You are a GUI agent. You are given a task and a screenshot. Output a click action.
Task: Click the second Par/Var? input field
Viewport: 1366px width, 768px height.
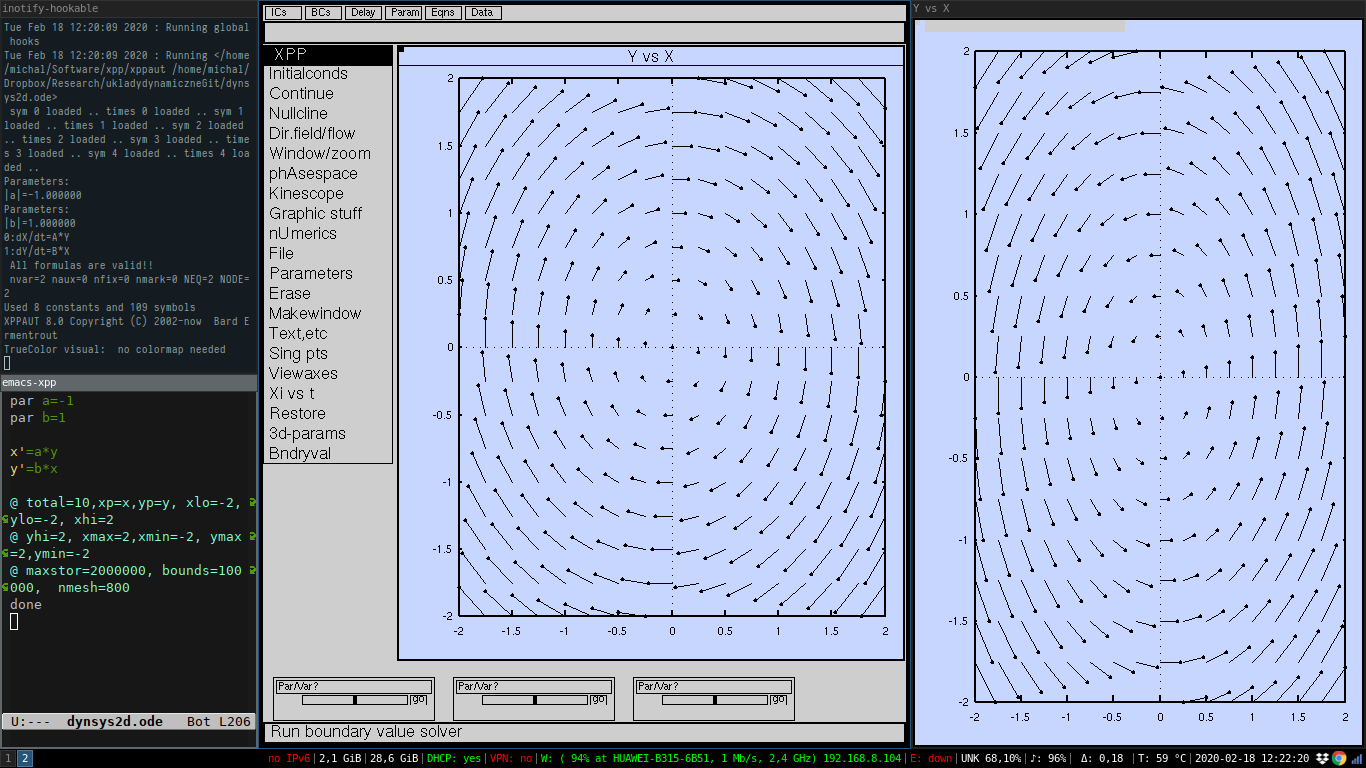(x=534, y=687)
